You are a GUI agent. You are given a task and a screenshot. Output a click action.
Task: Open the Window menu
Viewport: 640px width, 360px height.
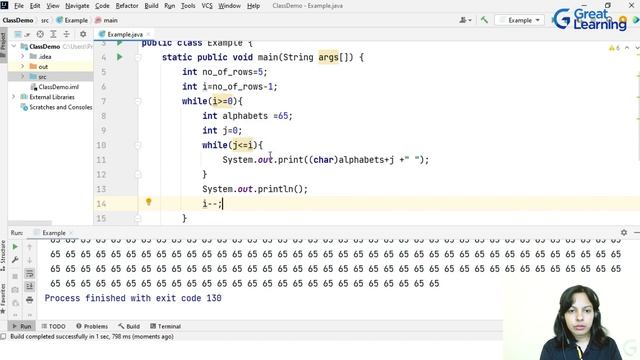(229, 6)
